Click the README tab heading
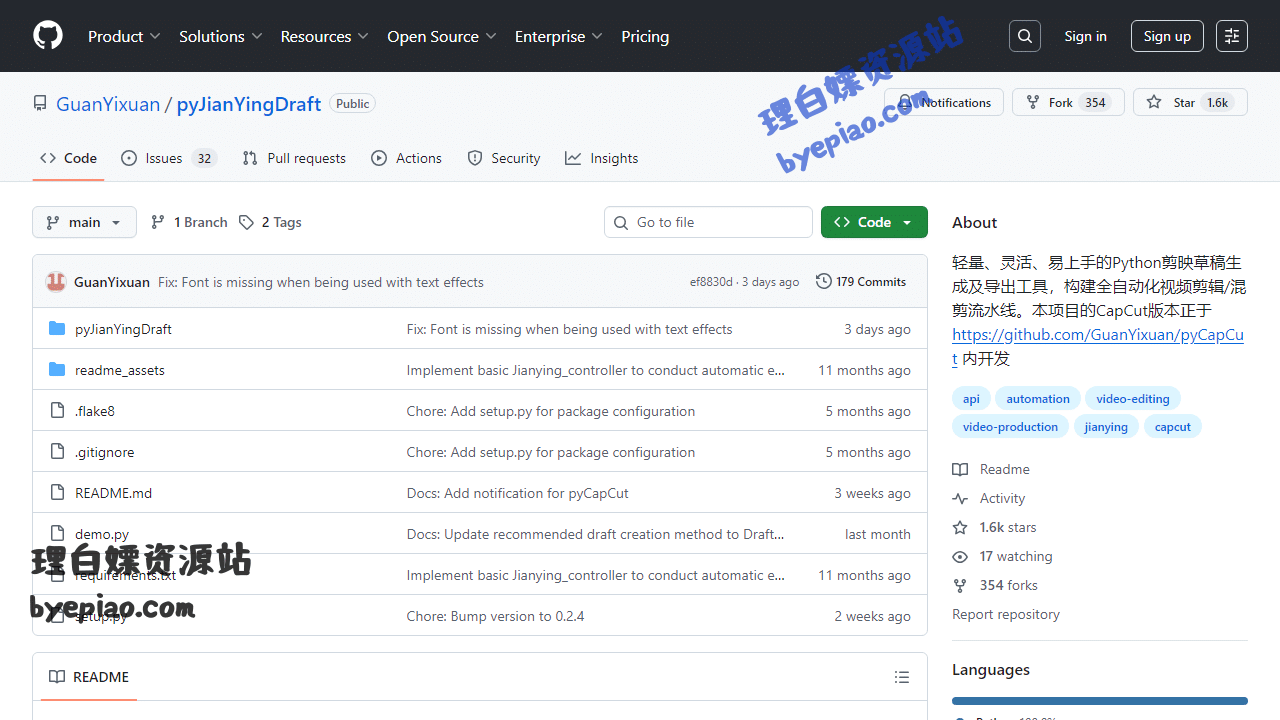 pyautogui.click(x=89, y=677)
